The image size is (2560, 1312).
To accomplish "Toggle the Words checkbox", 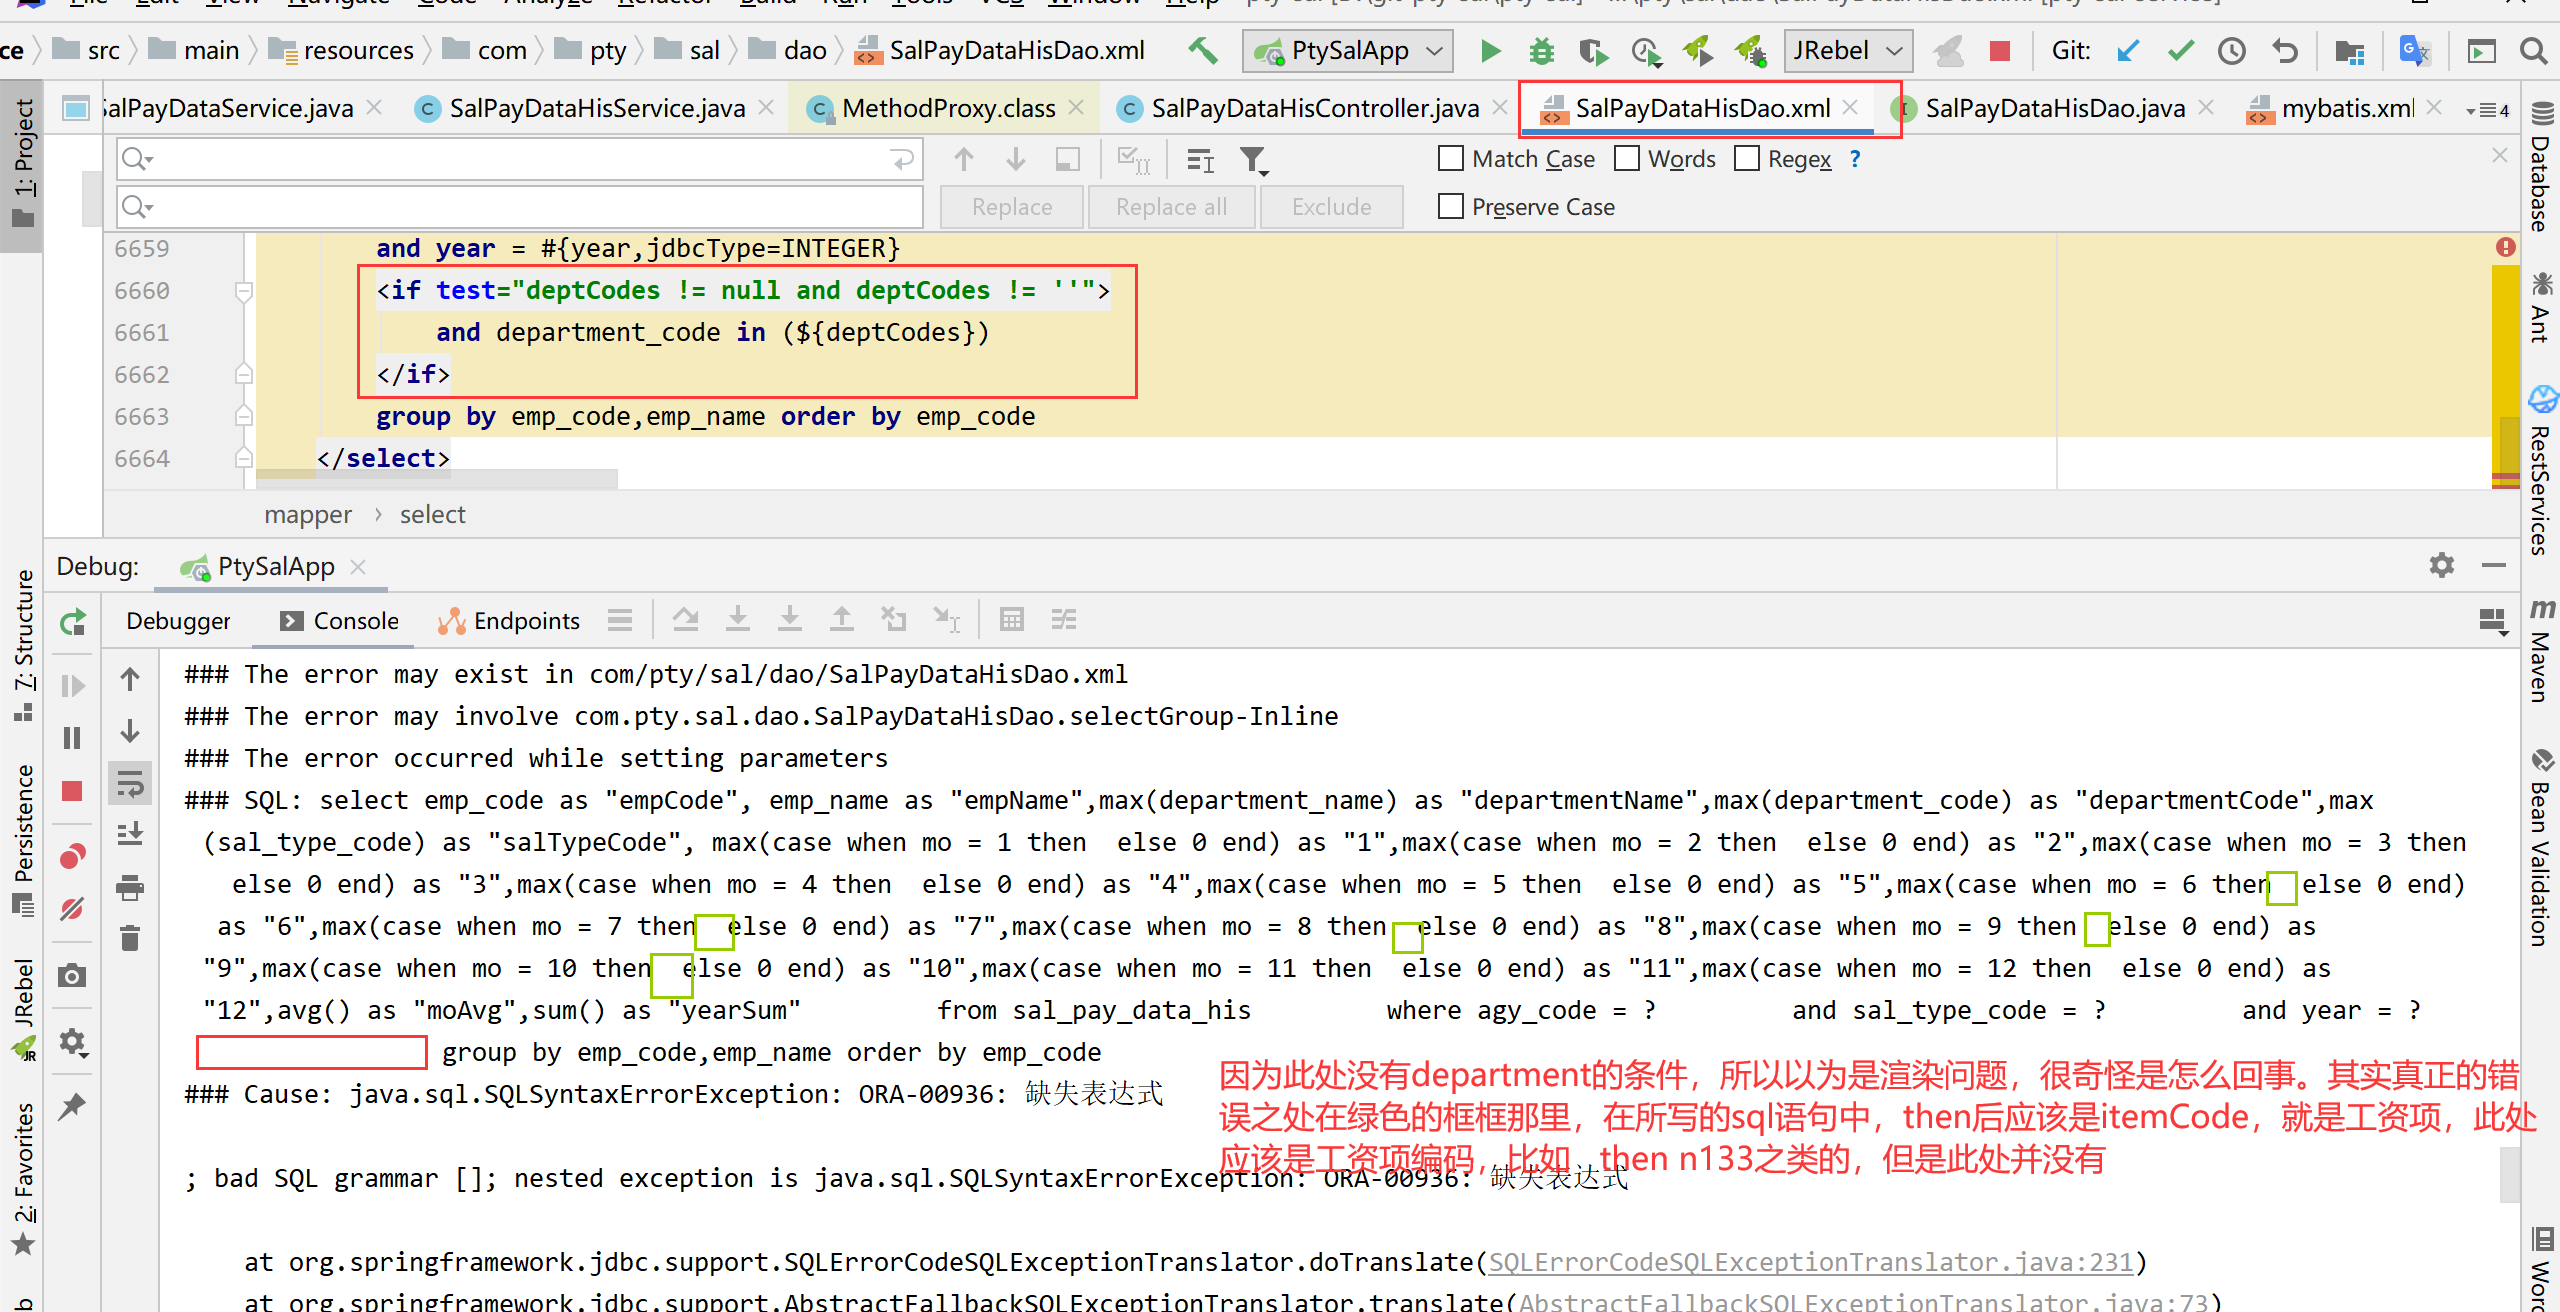I will pyautogui.click(x=1627, y=159).
